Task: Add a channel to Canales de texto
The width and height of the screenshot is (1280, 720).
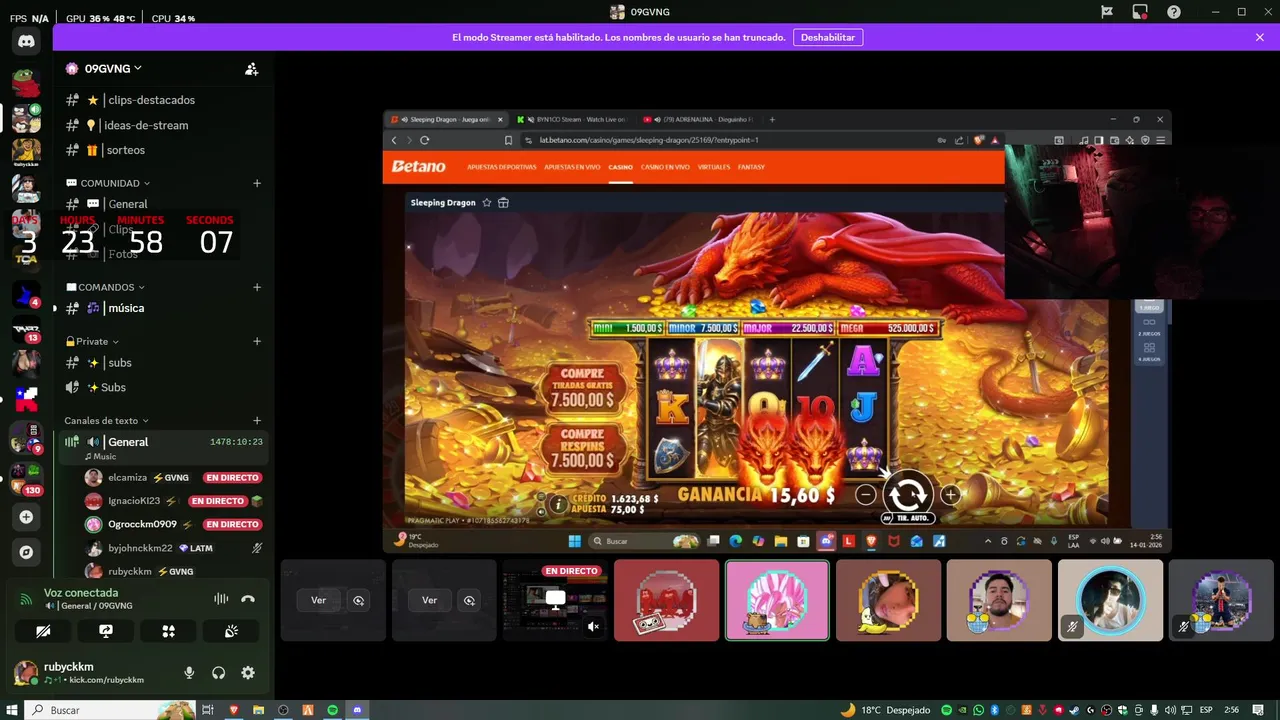Action: (257, 421)
